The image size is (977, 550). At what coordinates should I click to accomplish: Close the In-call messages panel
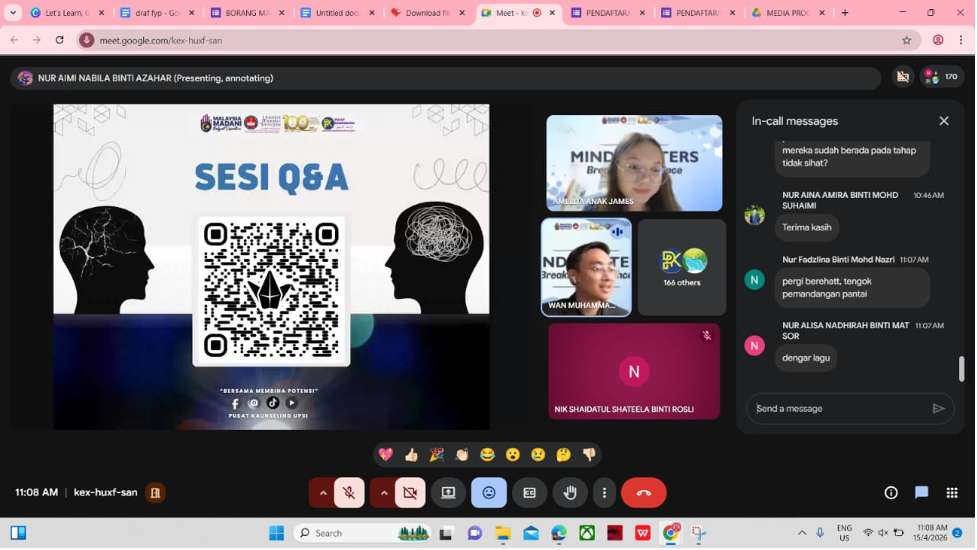943,121
